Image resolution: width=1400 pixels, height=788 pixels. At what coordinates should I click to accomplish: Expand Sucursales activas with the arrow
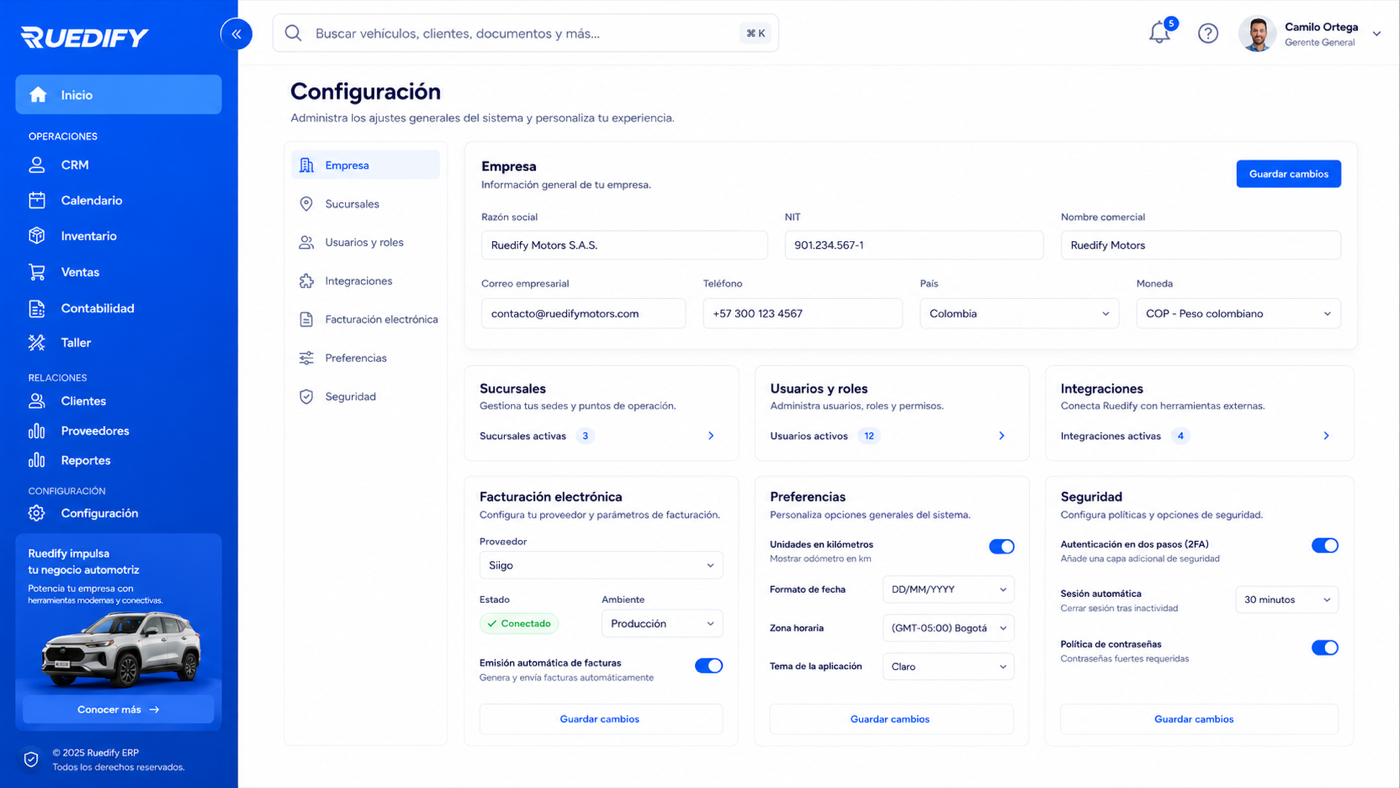coord(711,436)
